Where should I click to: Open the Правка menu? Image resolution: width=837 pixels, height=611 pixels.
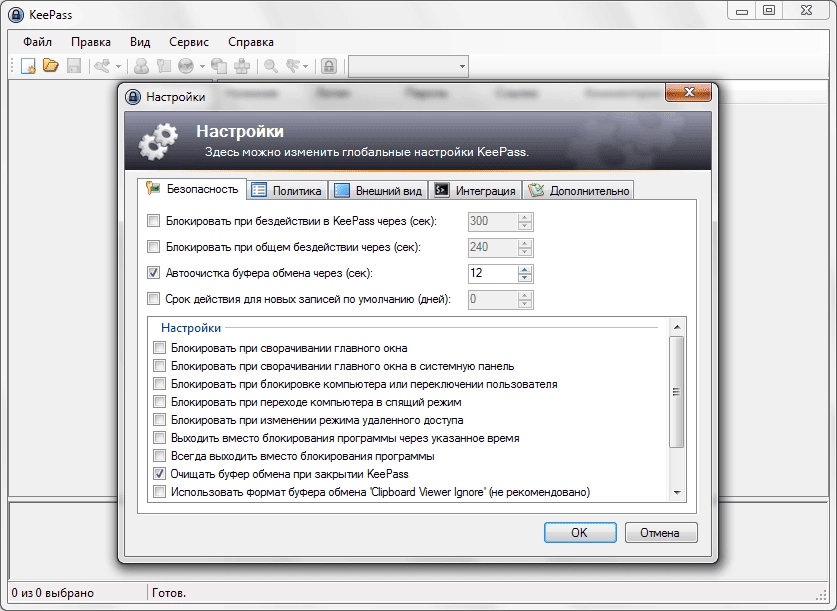pos(91,42)
